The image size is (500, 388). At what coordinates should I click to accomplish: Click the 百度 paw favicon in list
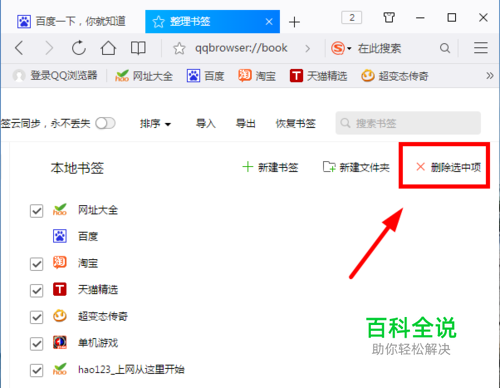(x=60, y=236)
